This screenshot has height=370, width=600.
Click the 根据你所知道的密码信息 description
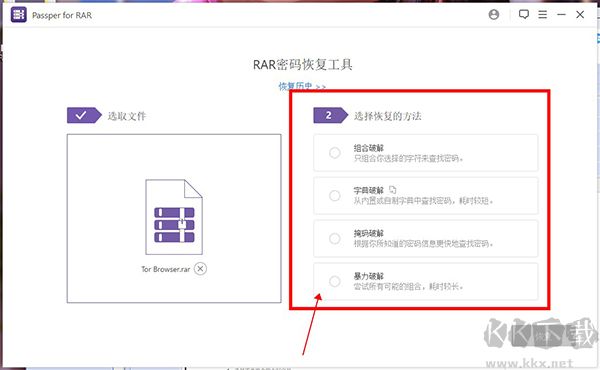pyautogui.click(x=423, y=243)
